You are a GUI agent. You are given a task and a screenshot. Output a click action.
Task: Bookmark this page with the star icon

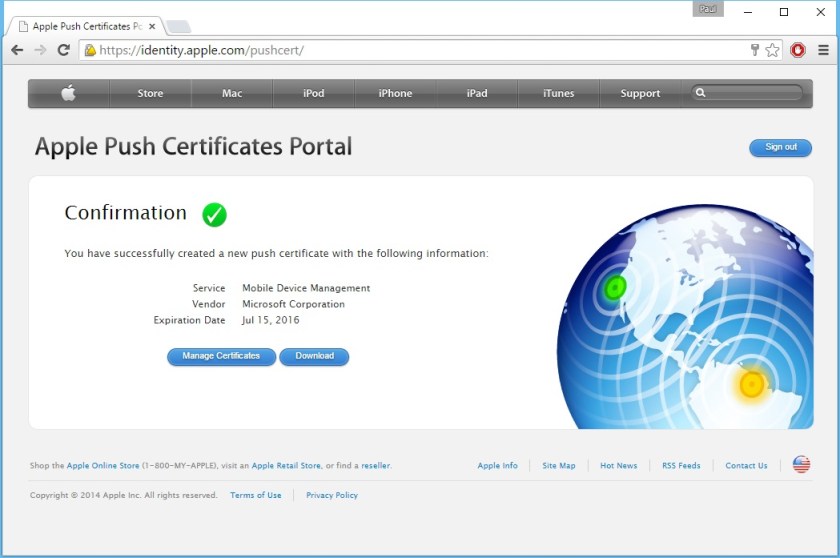click(772, 50)
